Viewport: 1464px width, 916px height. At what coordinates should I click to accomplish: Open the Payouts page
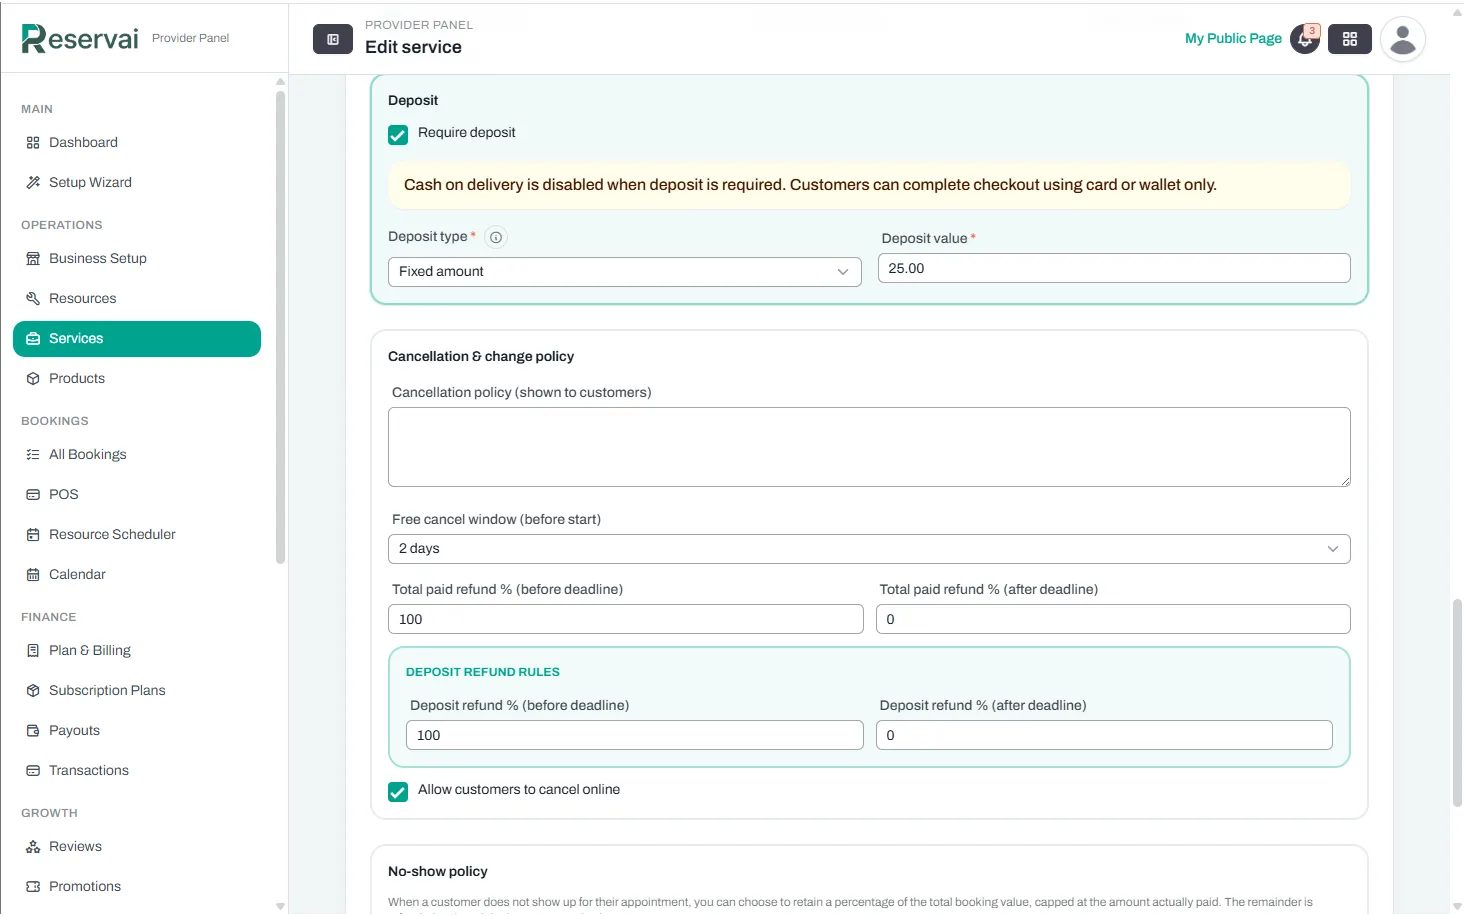[x=137, y=731]
